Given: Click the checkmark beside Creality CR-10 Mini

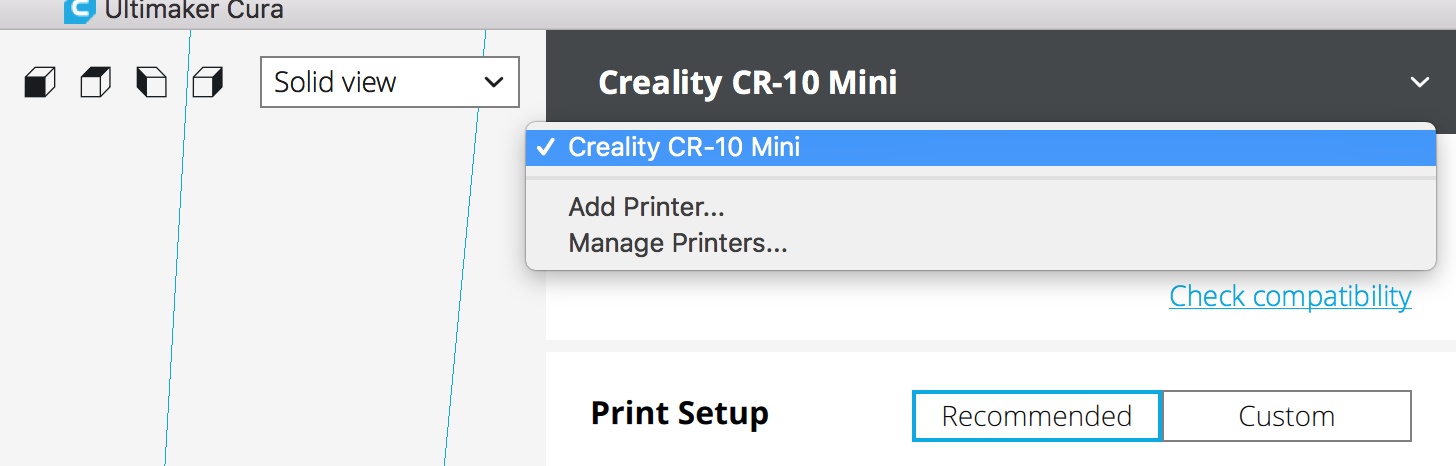Looking at the screenshot, I should [x=545, y=148].
